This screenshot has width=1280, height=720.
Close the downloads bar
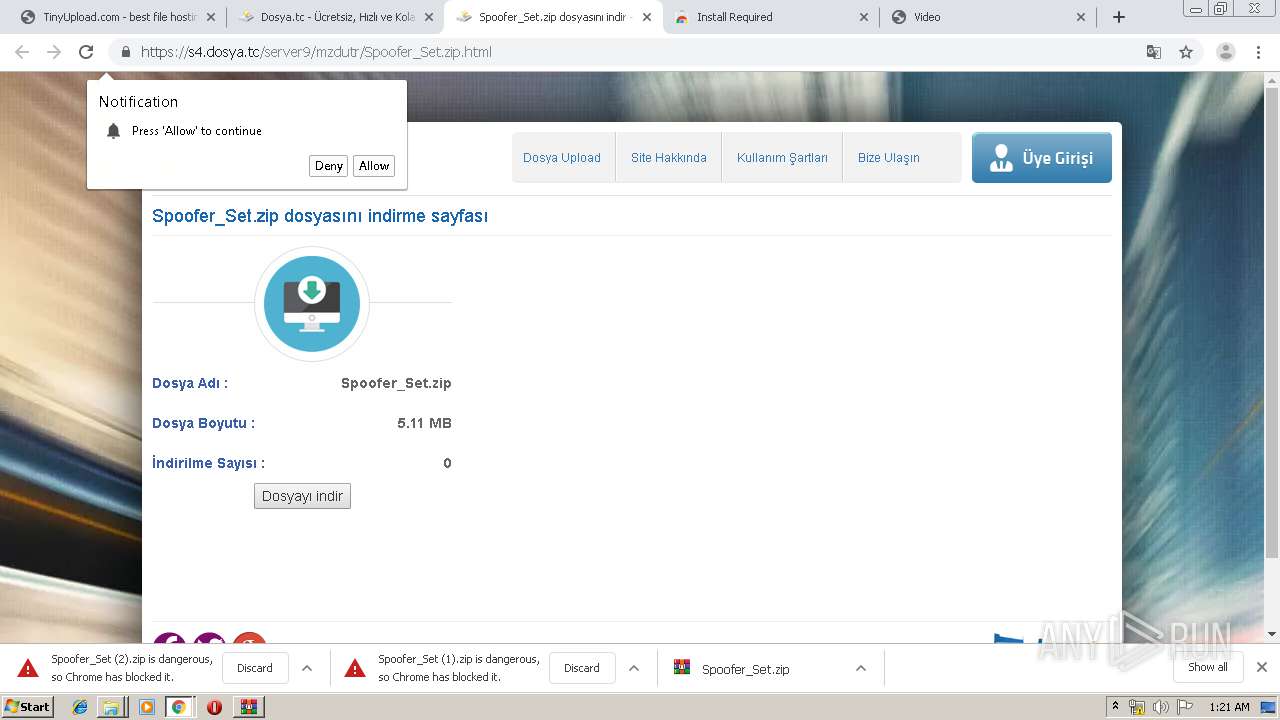click(1262, 667)
